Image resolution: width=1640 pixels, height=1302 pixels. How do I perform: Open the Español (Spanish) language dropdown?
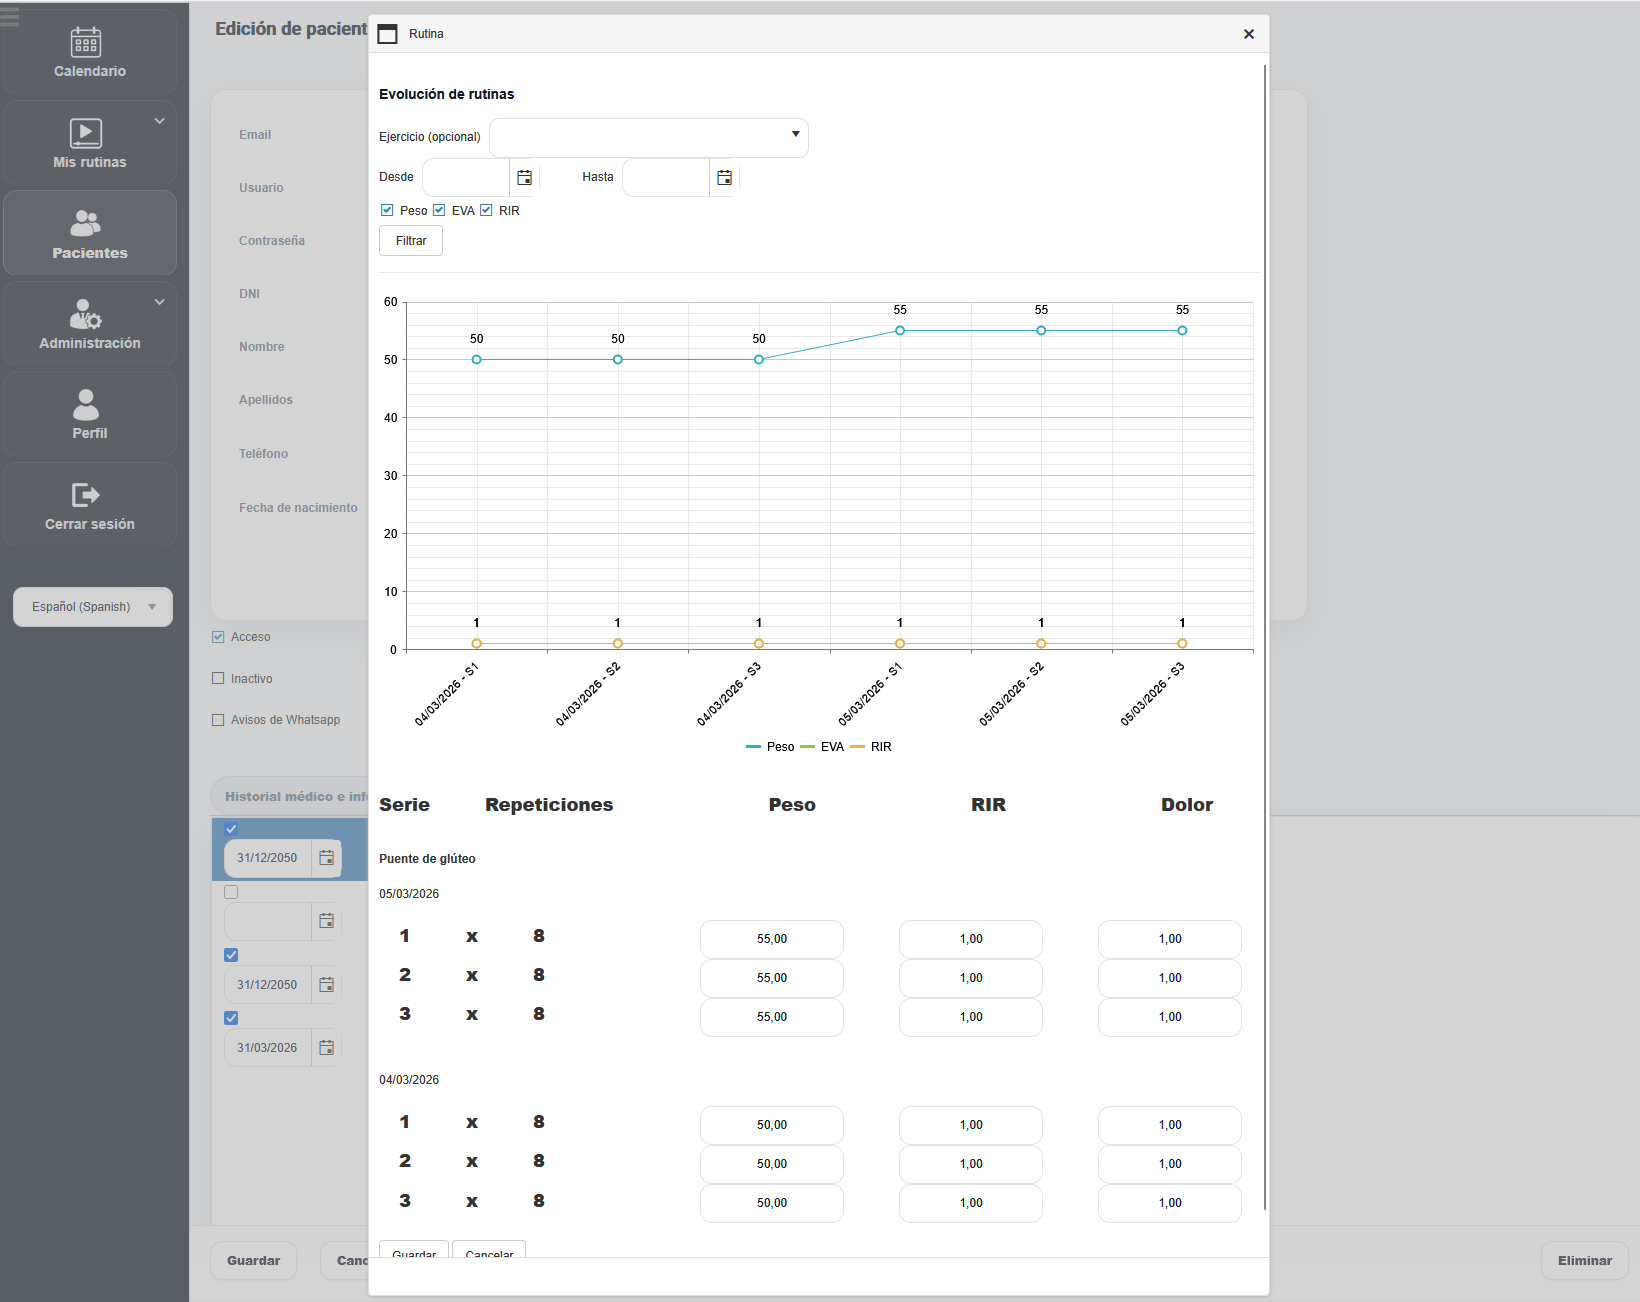pyautogui.click(x=93, y=607)
